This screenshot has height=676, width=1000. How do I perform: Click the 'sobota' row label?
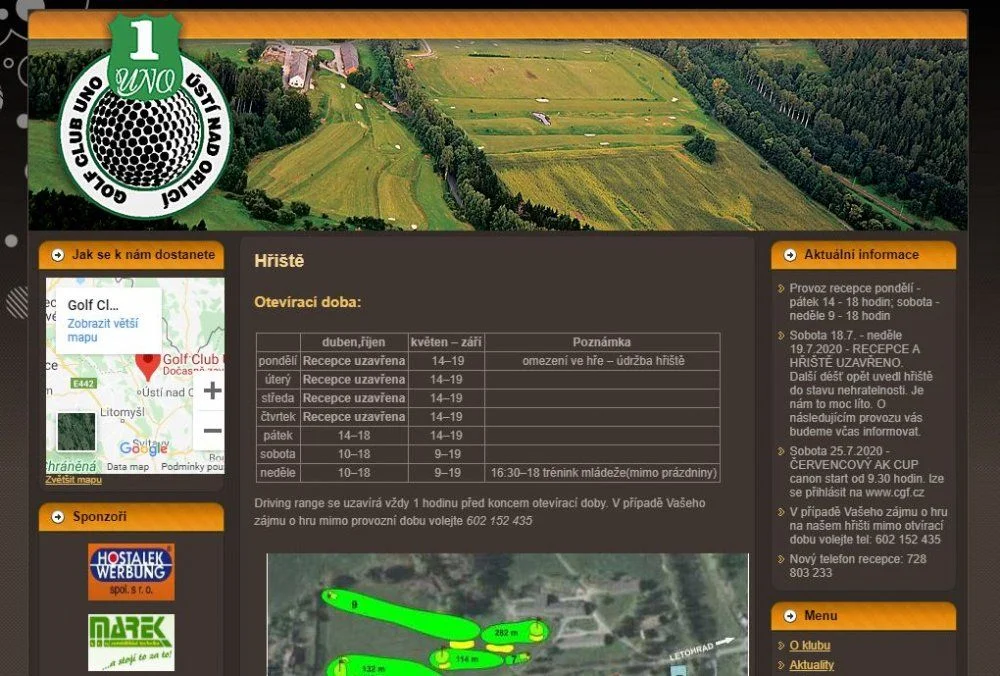tap(277, 454)
